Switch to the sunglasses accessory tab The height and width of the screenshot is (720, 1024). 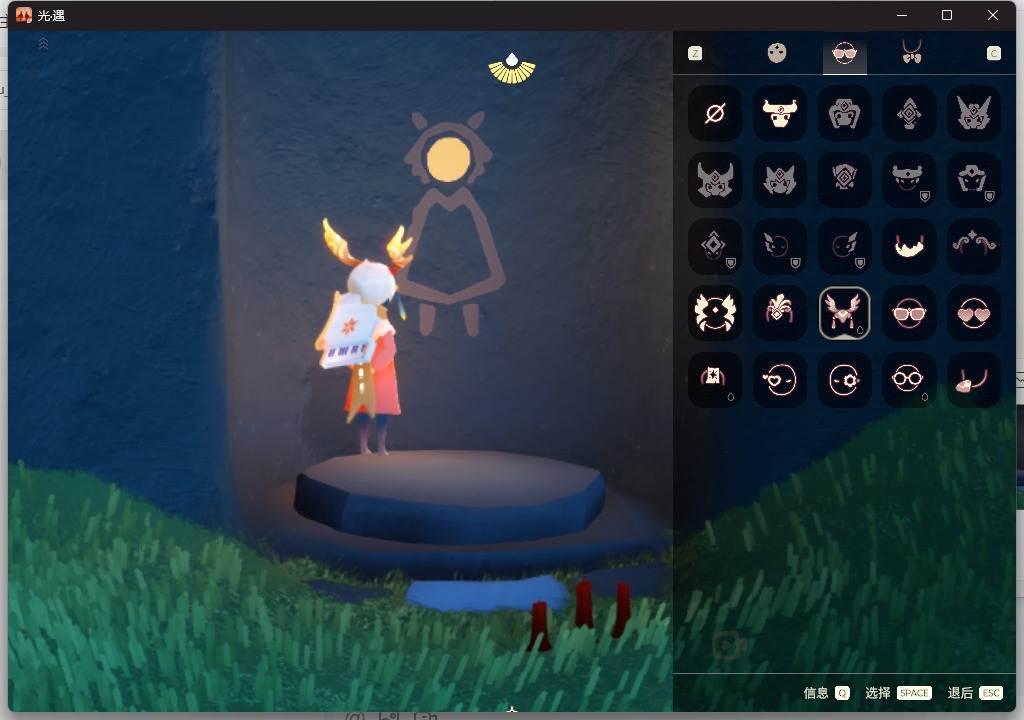pyautogui.click(x=844, y=54)
